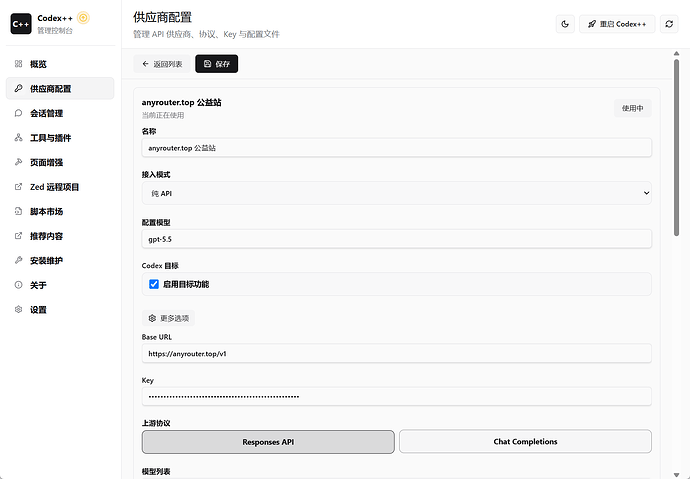Click the masked Key input field

(x=396, y=396)
